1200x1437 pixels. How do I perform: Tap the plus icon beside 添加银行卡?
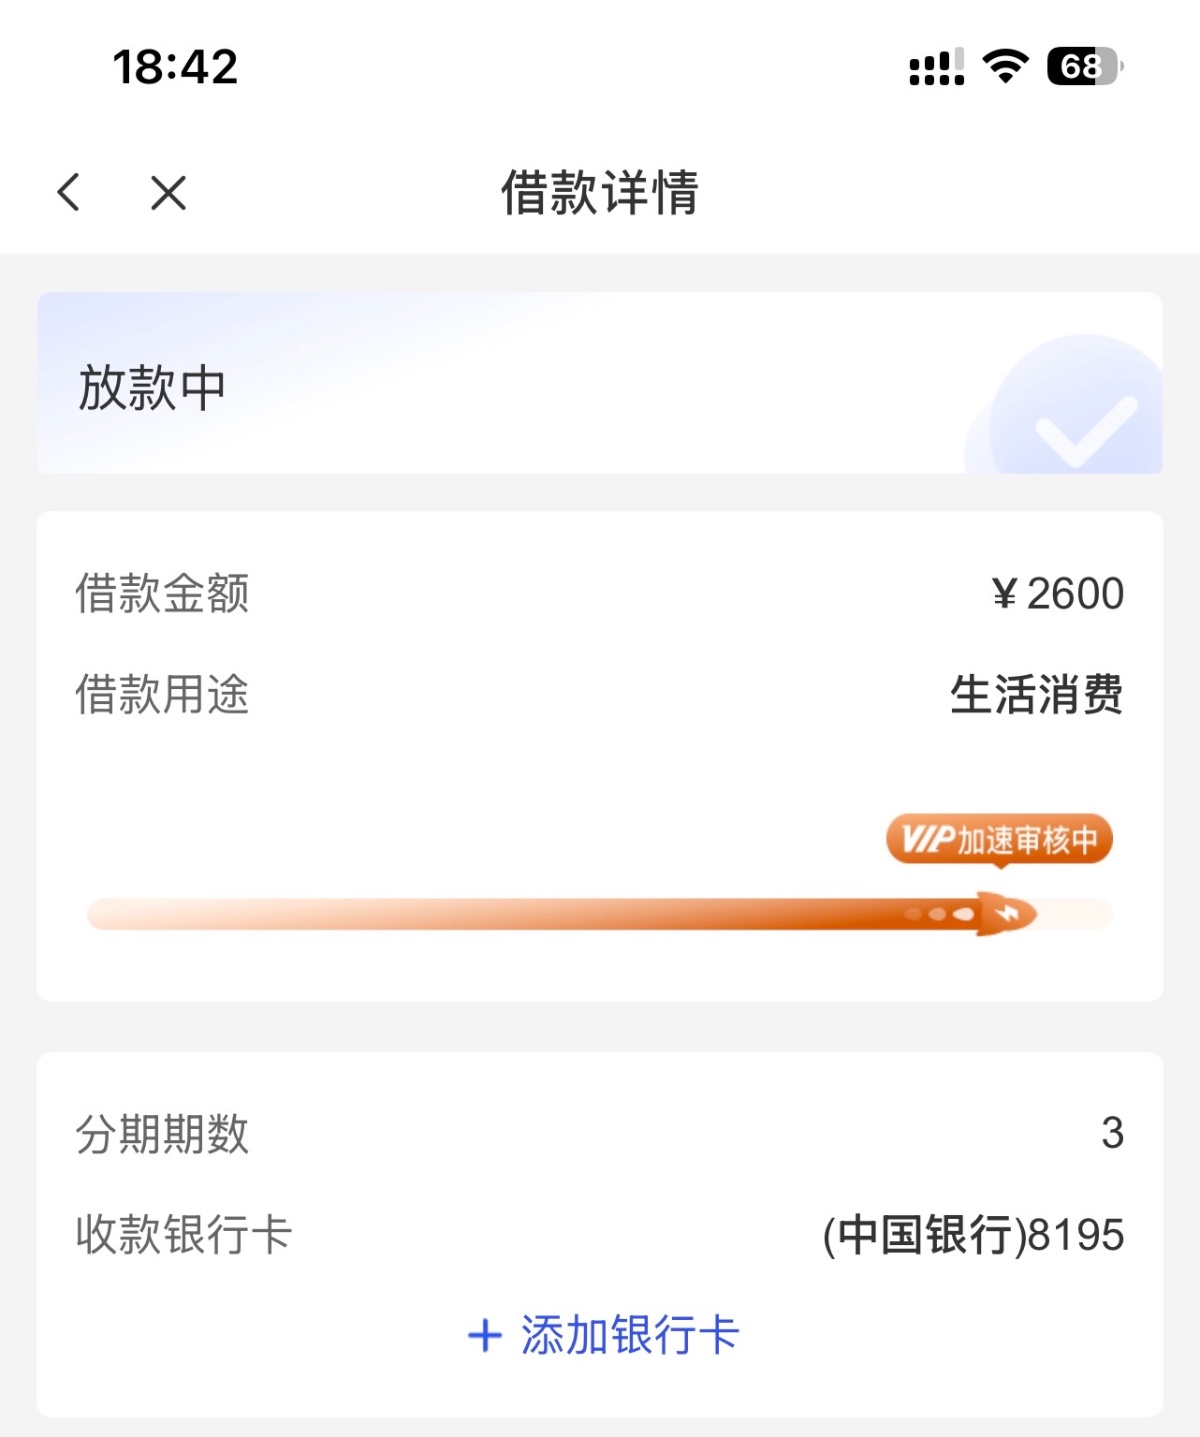pos(485,1335)
